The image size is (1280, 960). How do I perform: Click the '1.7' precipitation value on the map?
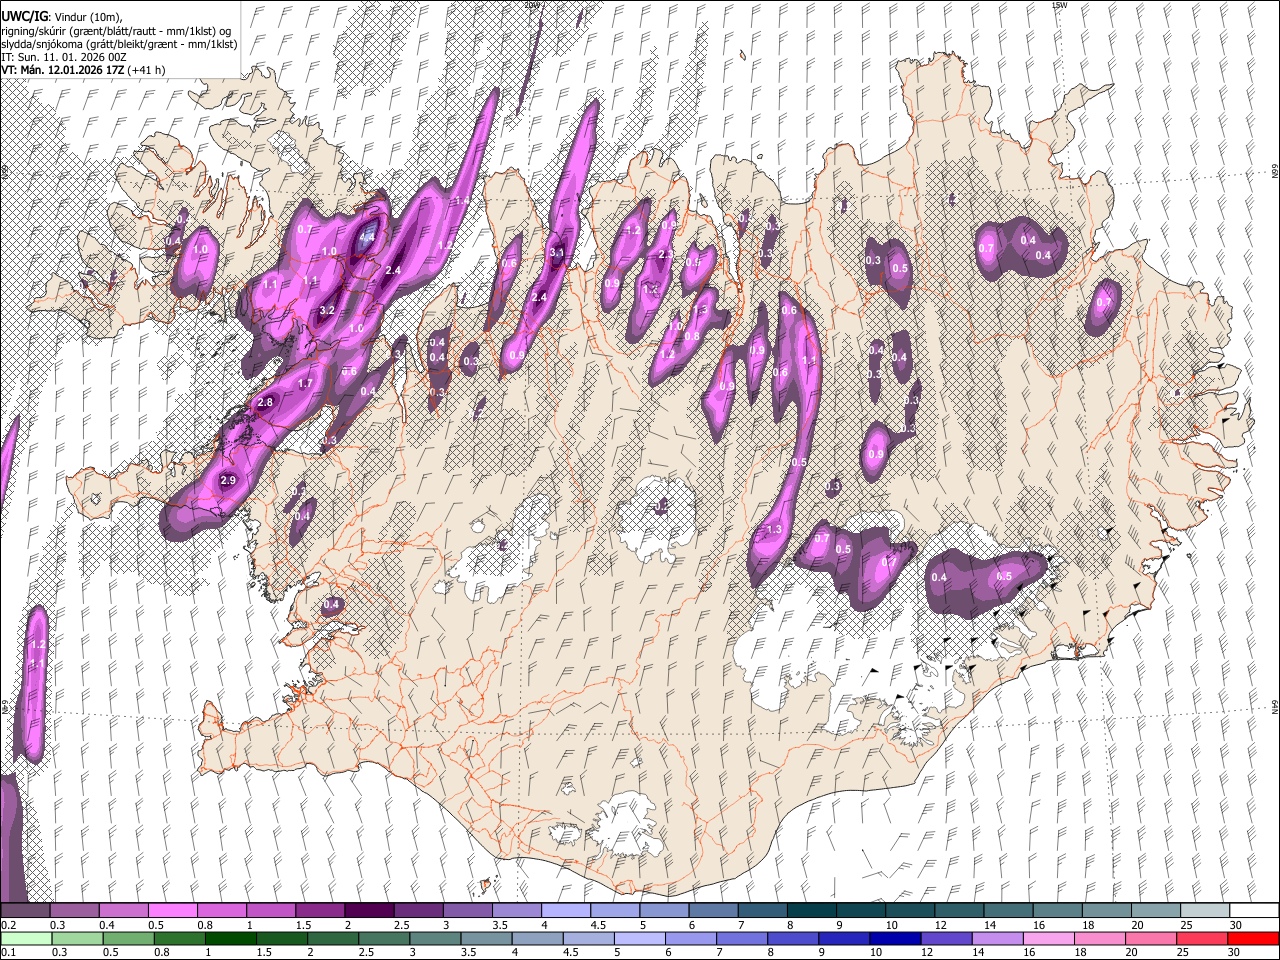click(x=306, y=383)
